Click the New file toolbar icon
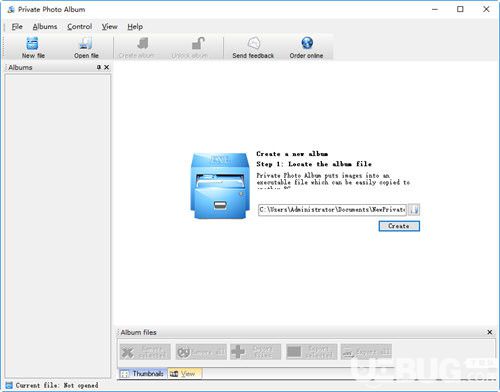Image resolution: width=500 pixels, height=392 pixels. (x=33, y=44)
